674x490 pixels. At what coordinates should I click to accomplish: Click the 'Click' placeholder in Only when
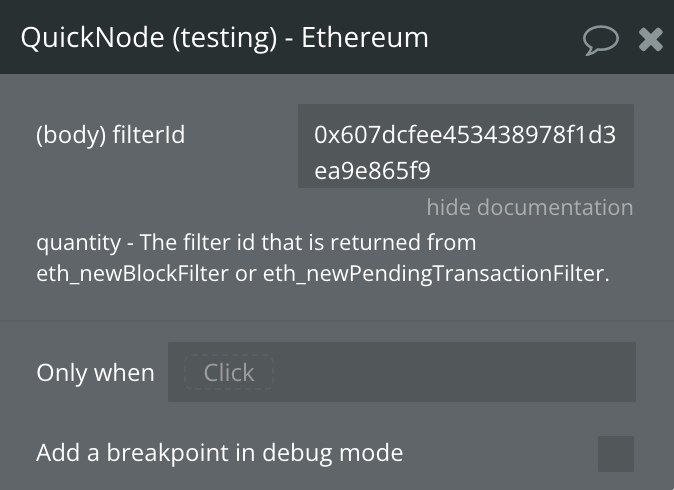229,373
